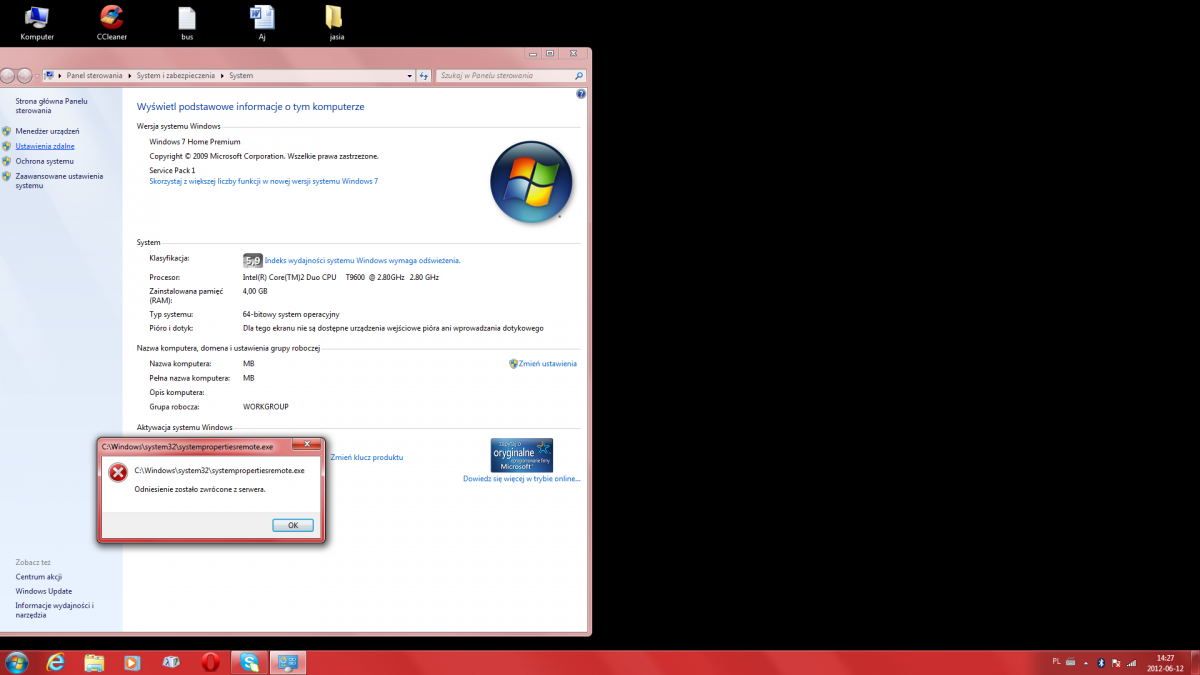Select the Aj Word document icon
This screenshot has width=1200, height=675.
262,22
